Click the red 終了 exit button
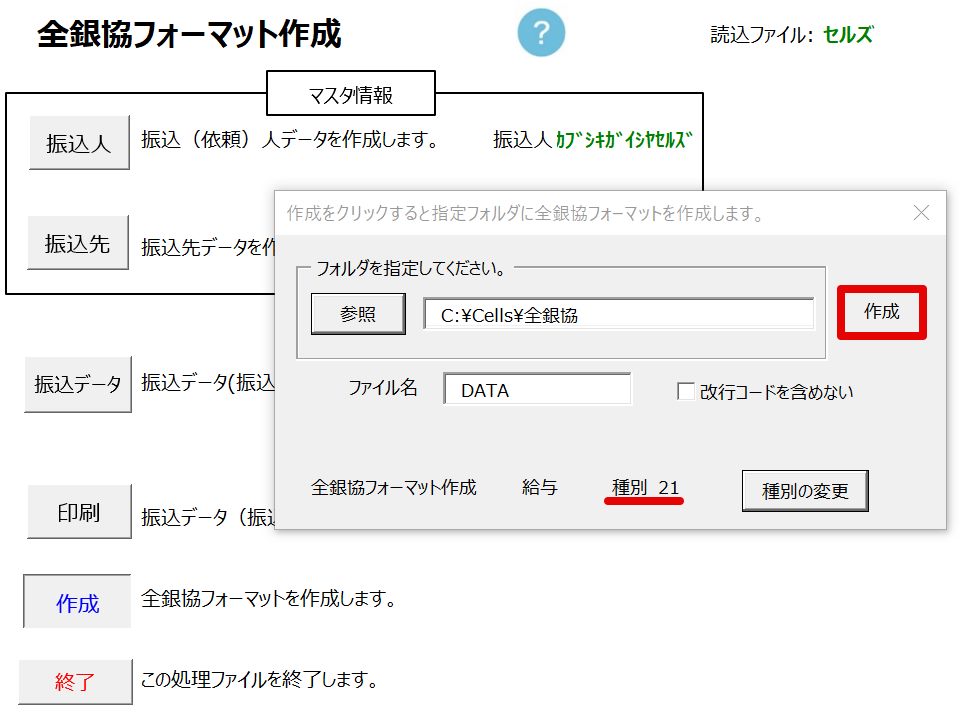The image size is (964, 716). pos(76,682)
